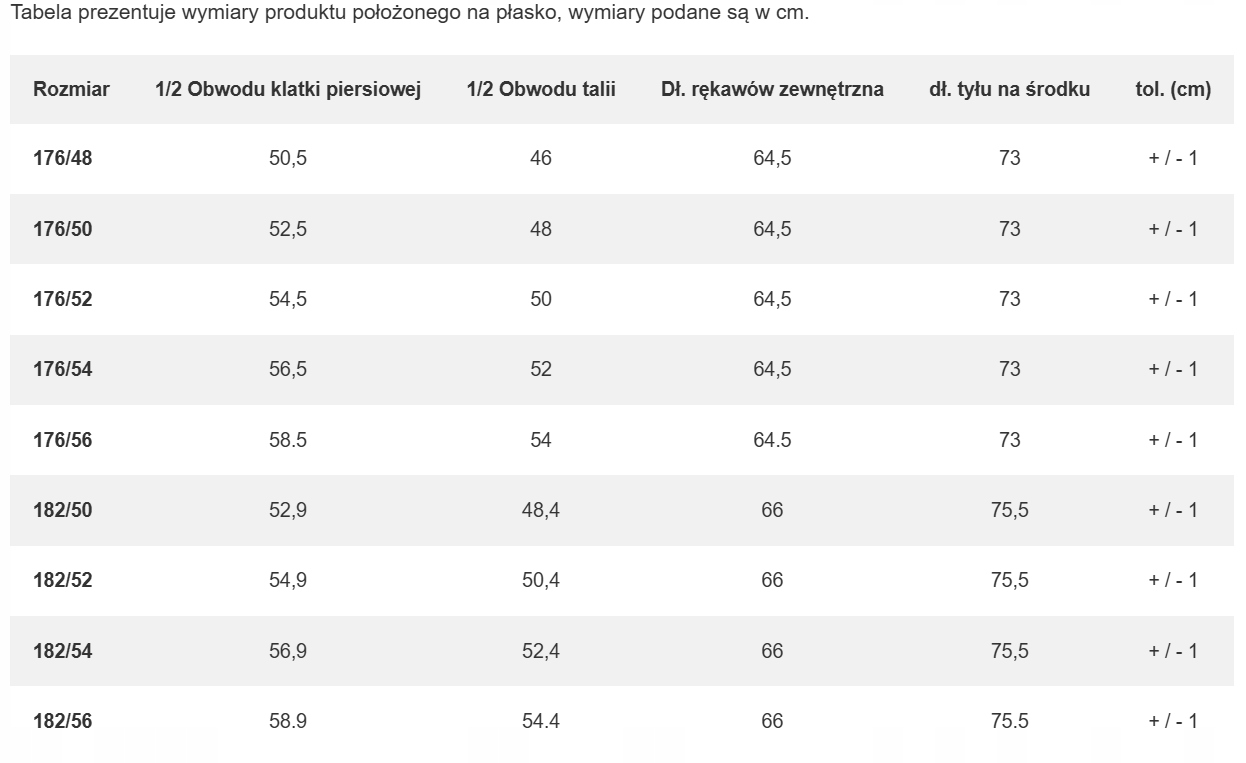Screen dimensions: 1246x763
Task: Click the 50,5 chest measurement cell
Action: coord(288,158)
